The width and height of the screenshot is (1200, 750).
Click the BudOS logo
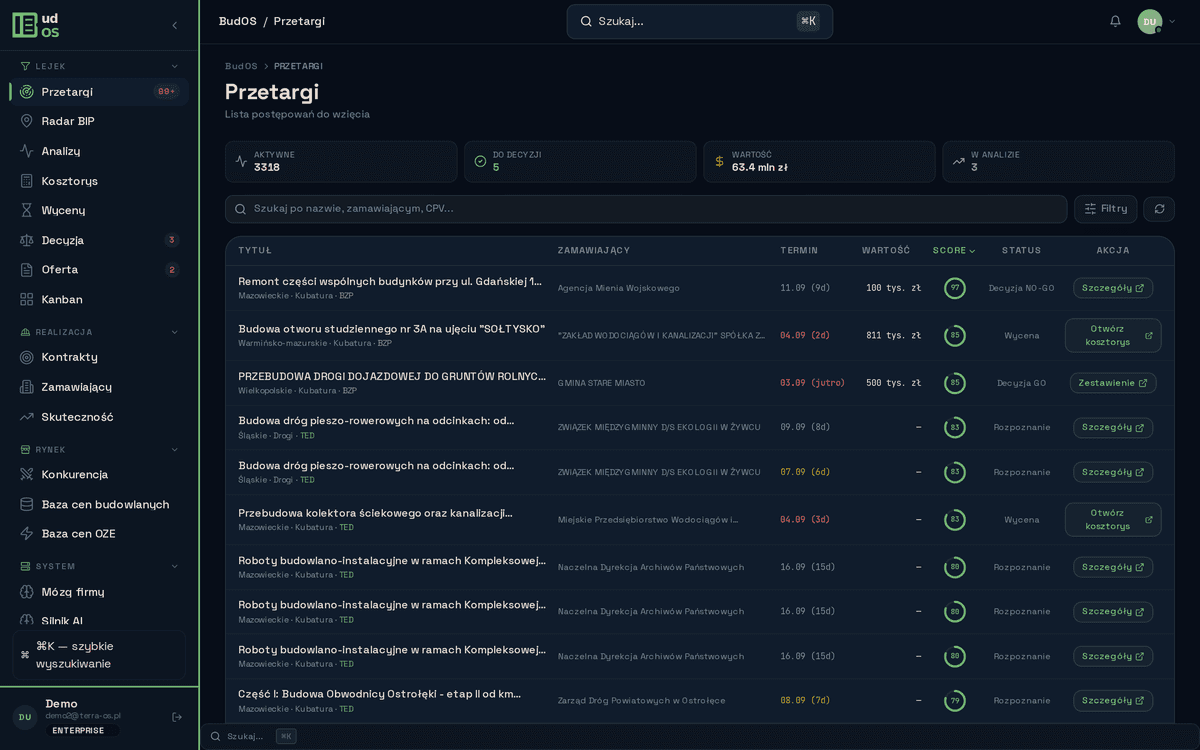click(36, 25)
